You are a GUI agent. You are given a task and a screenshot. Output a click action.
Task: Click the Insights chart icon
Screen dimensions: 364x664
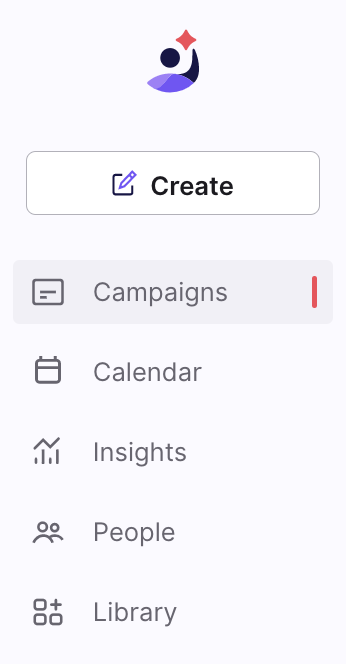point(47,451)
